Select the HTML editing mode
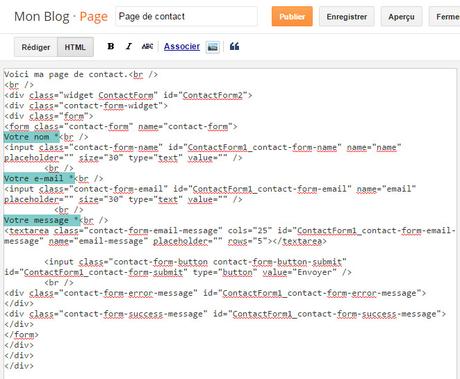The width and height of the screenshot is (460, 379). click(75, 47)
